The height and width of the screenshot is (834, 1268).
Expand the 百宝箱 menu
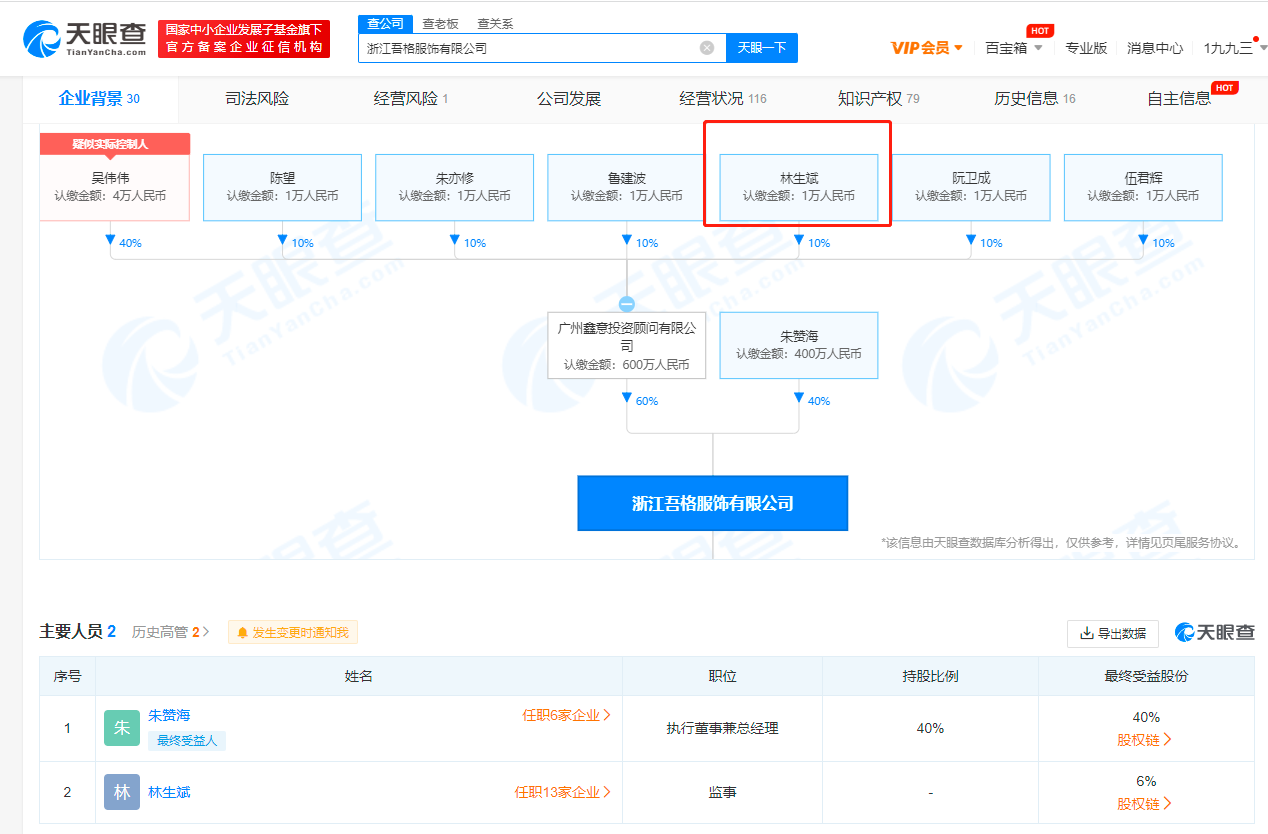click(x=1014, y=47)
